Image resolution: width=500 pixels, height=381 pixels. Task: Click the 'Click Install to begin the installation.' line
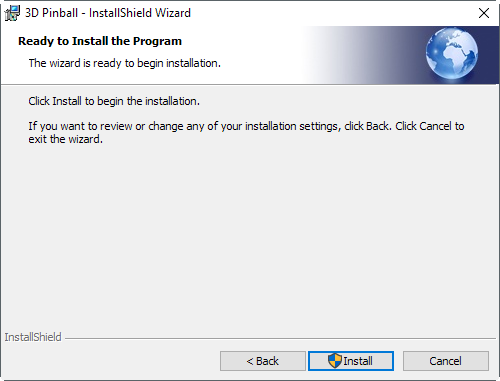(114, 101)
